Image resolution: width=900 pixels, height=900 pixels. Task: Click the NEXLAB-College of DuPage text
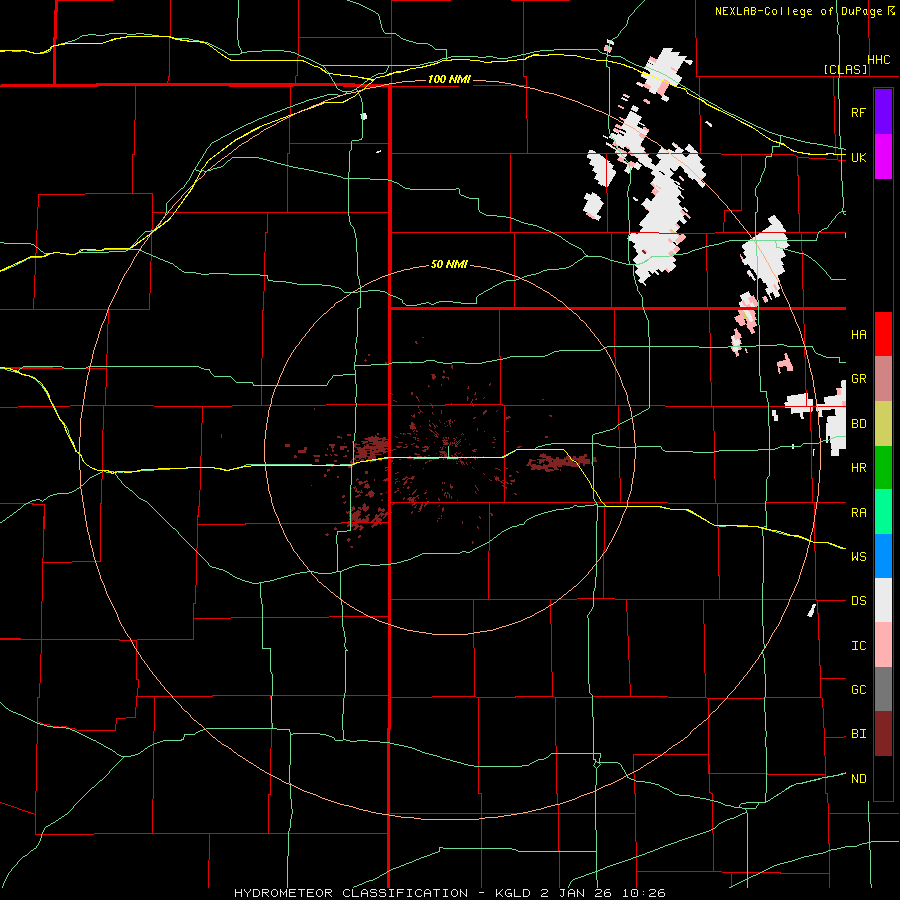tap(798, 11)
